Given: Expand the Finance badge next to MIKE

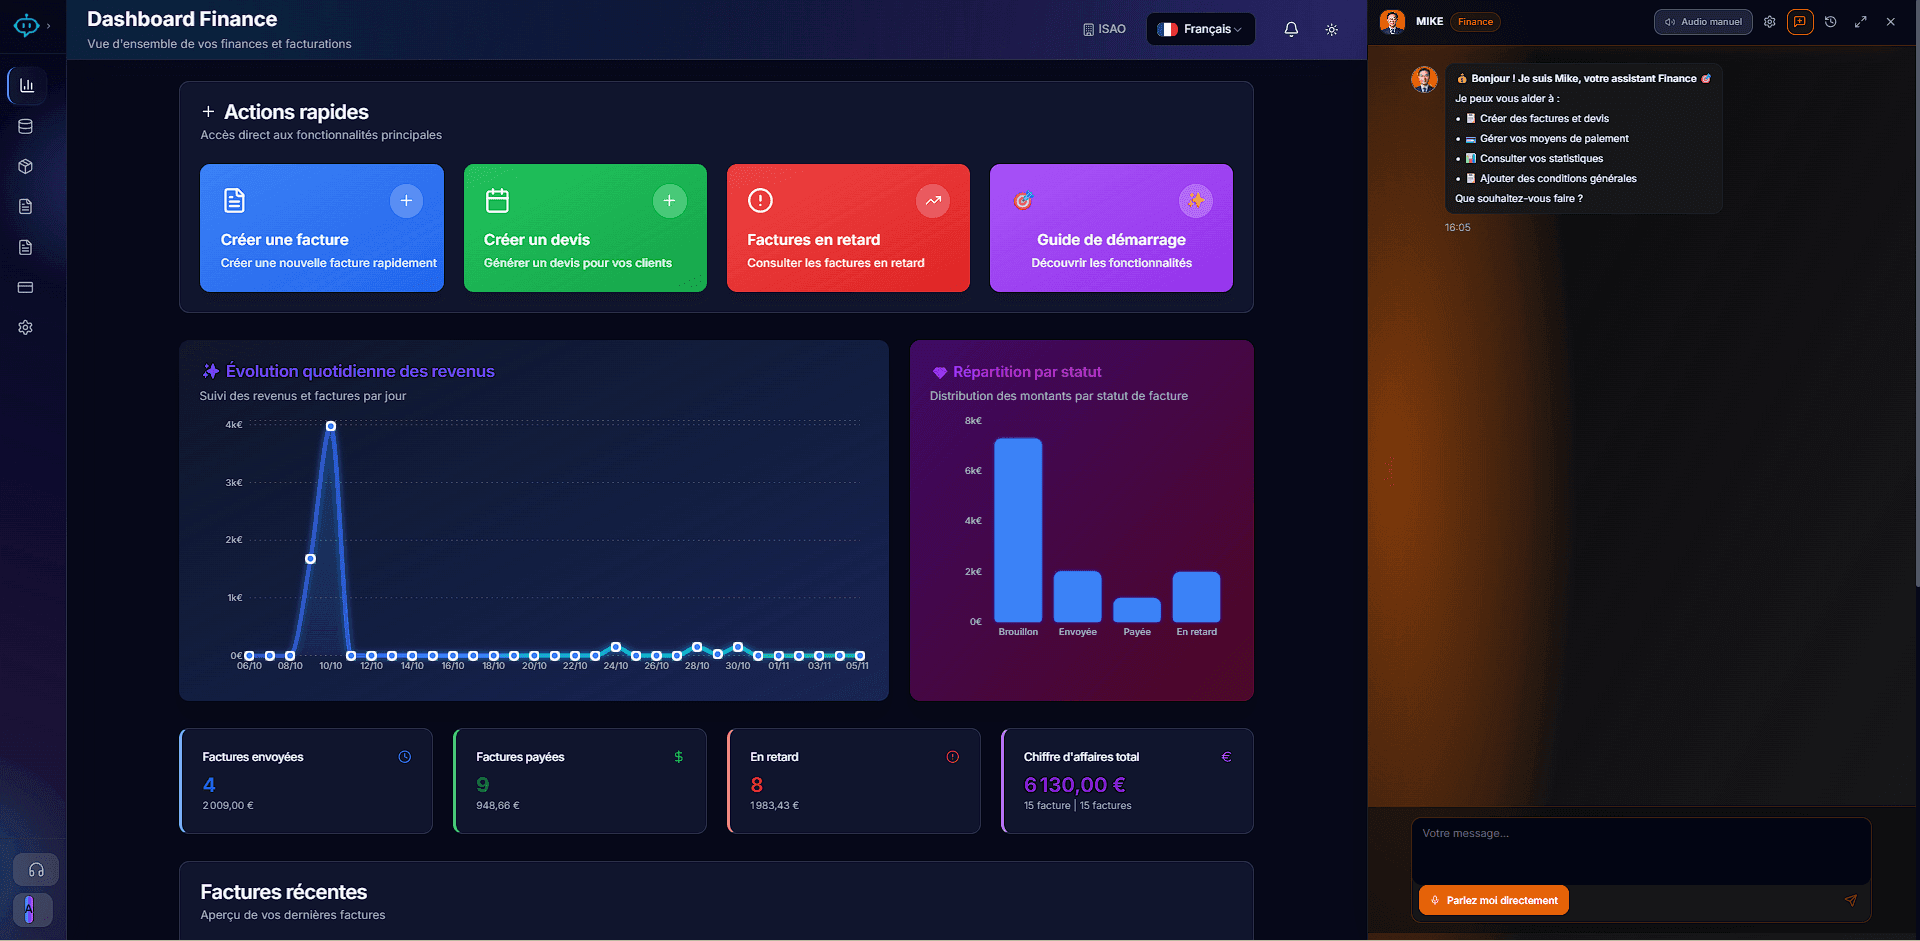Looking at the screenshot, I should point(1475,21).
